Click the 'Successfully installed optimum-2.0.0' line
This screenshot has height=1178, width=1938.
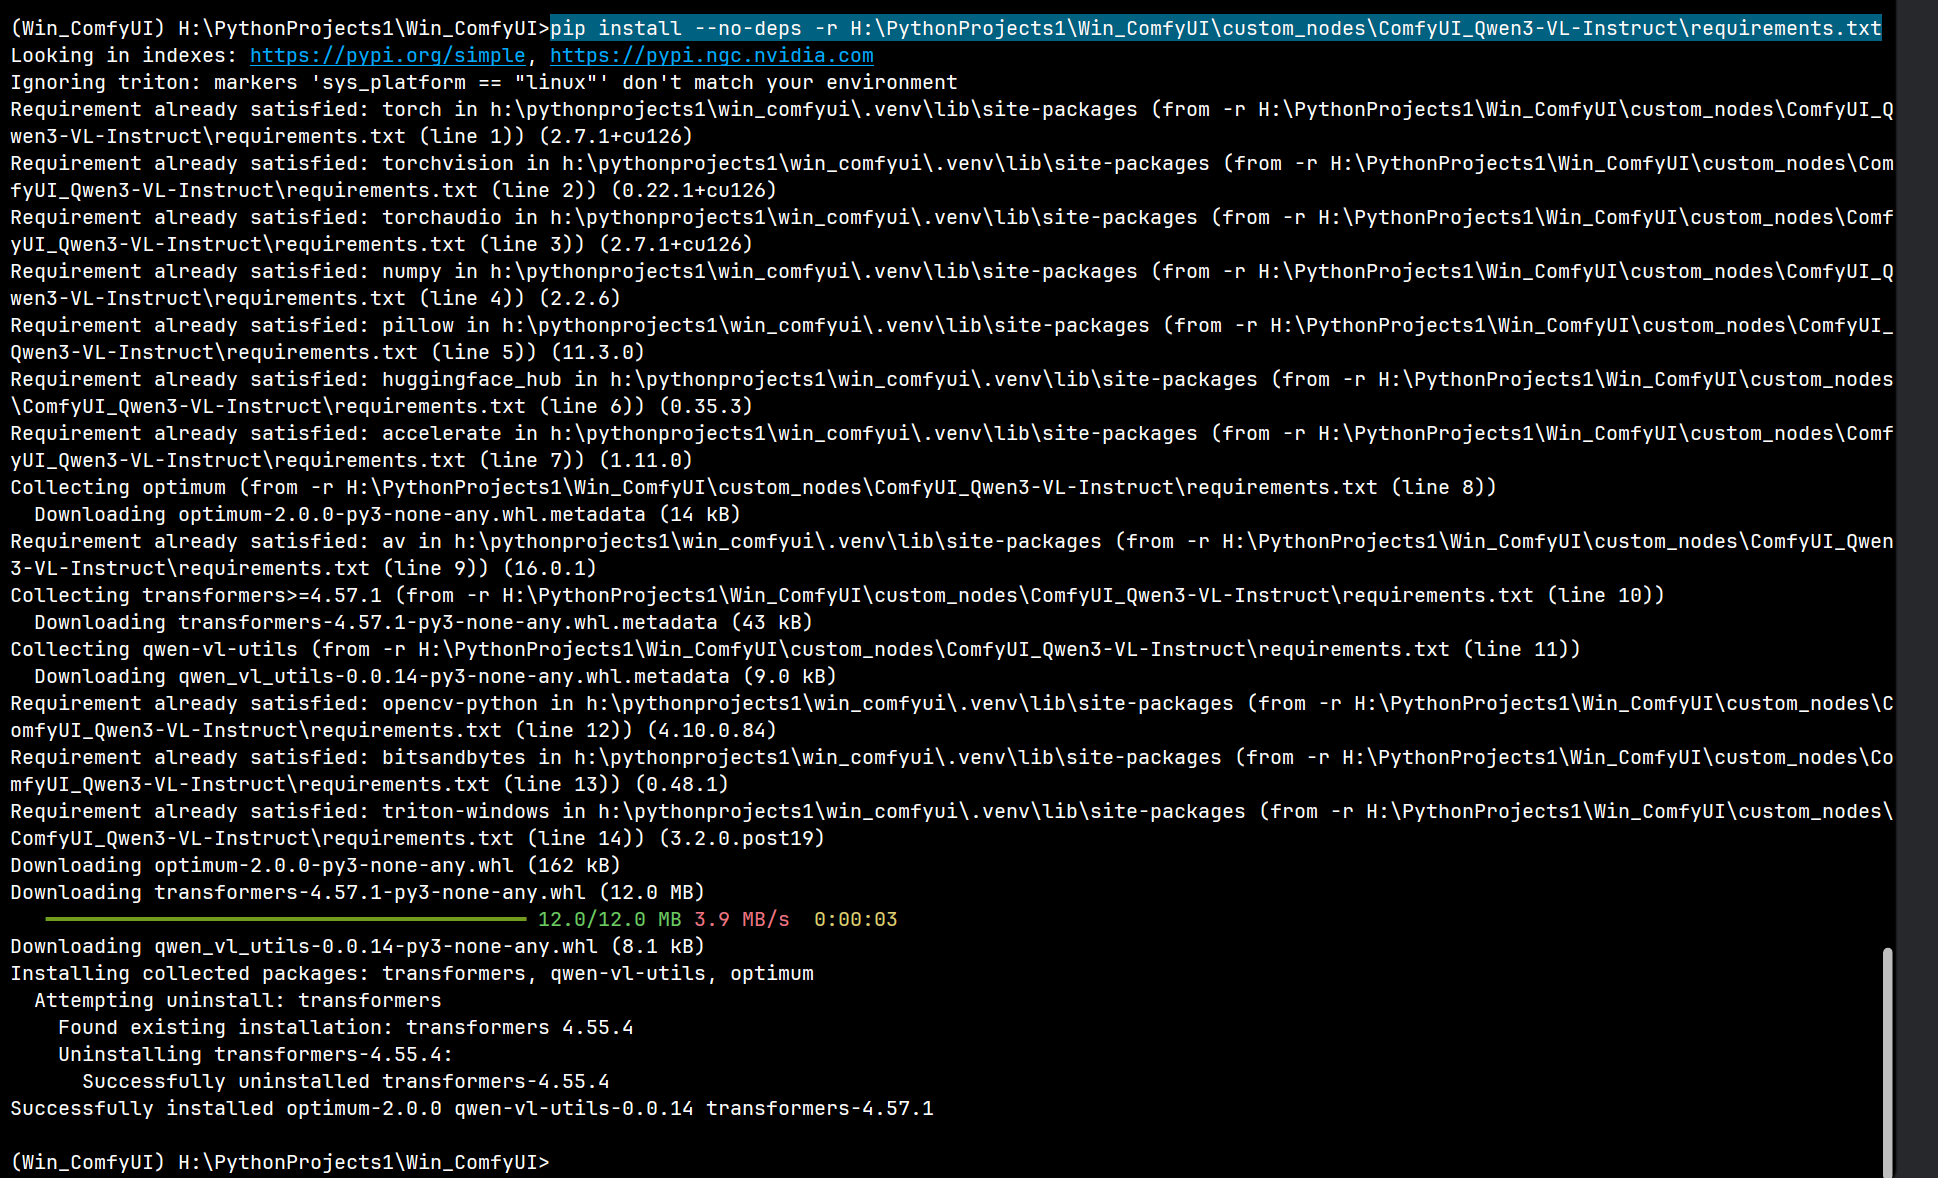click(472, 1109)
